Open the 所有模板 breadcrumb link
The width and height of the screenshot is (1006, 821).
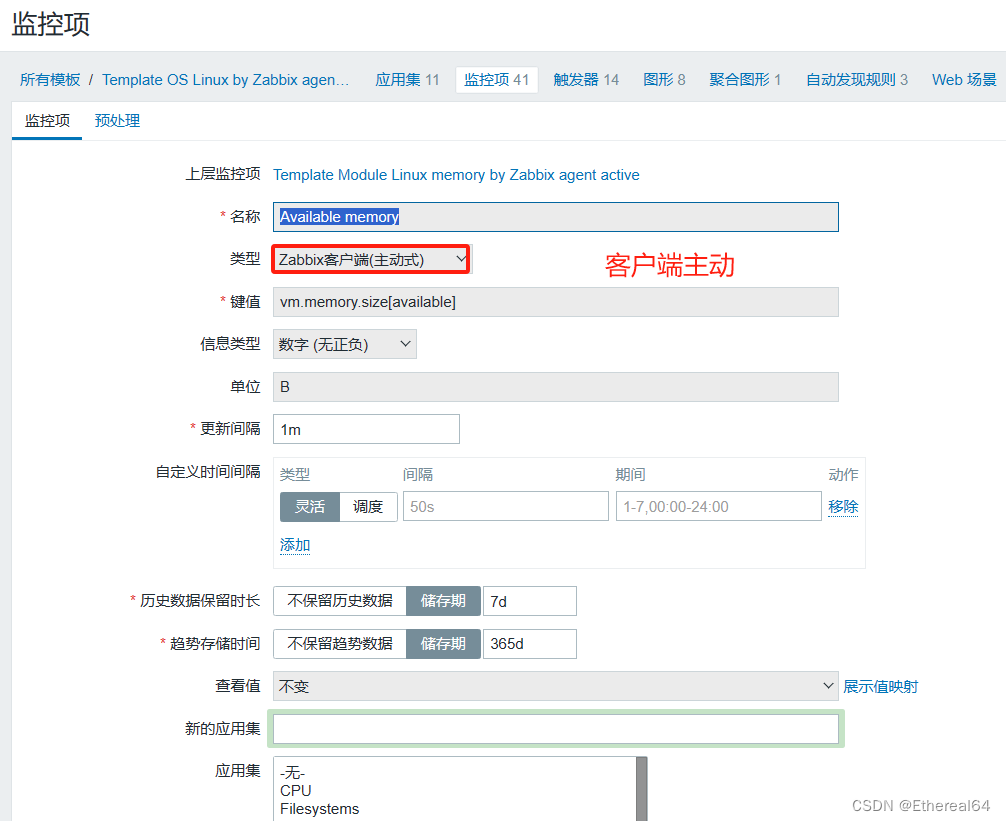click(50, 80)
